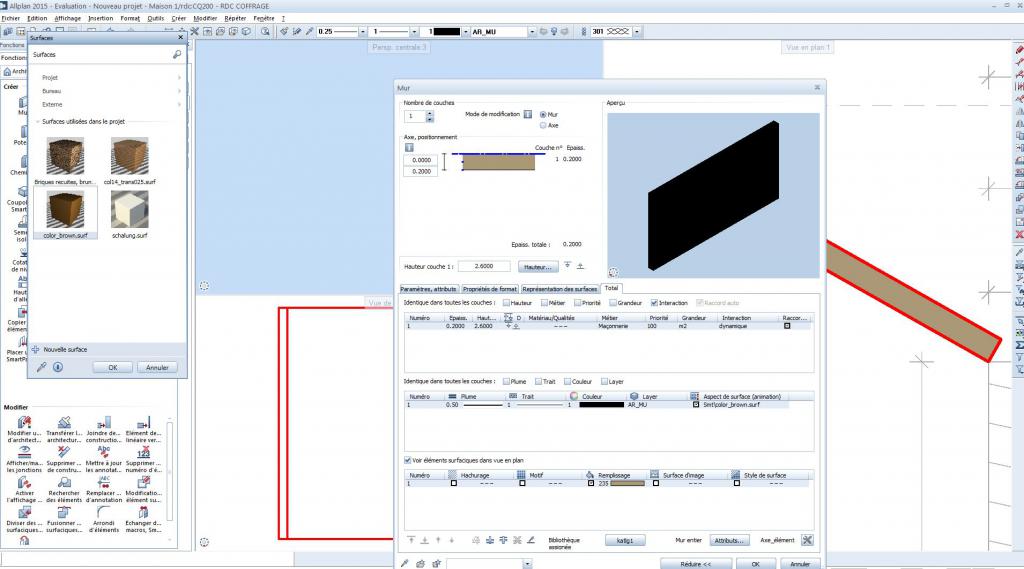Switch to Paramètres, attributs tab

point(428,289)
